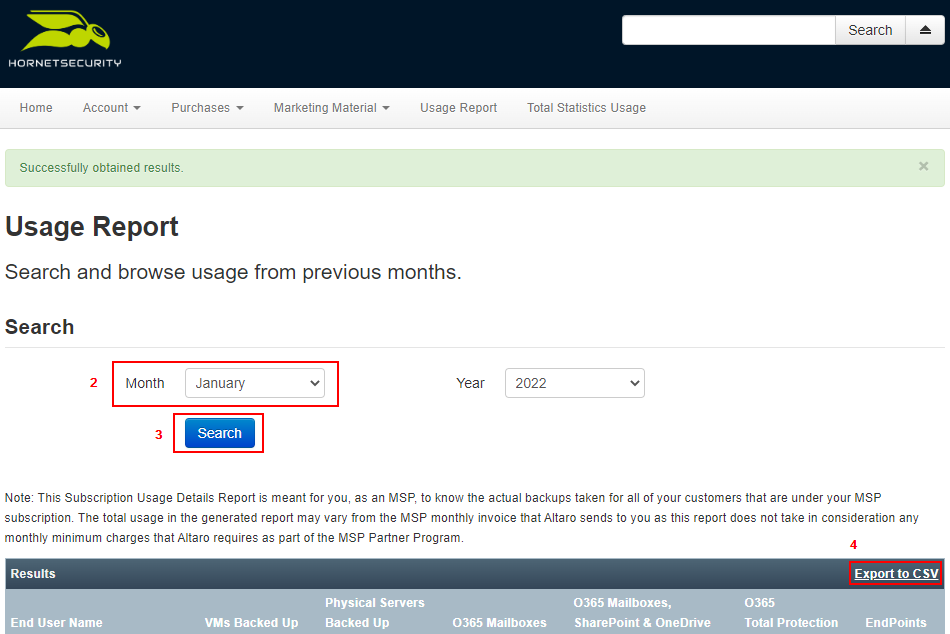Click the Export to CSV link

(x=896, y=573)
